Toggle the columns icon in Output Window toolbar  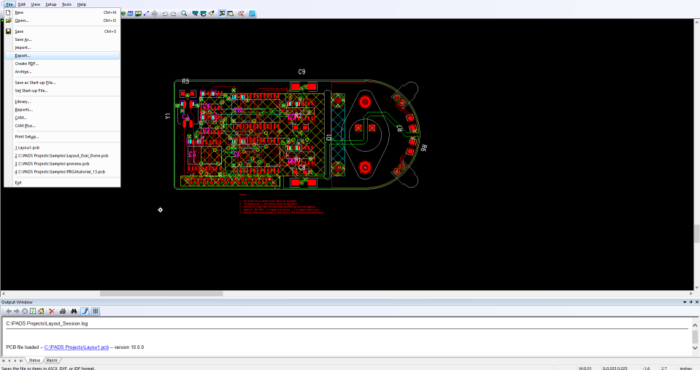96,311
